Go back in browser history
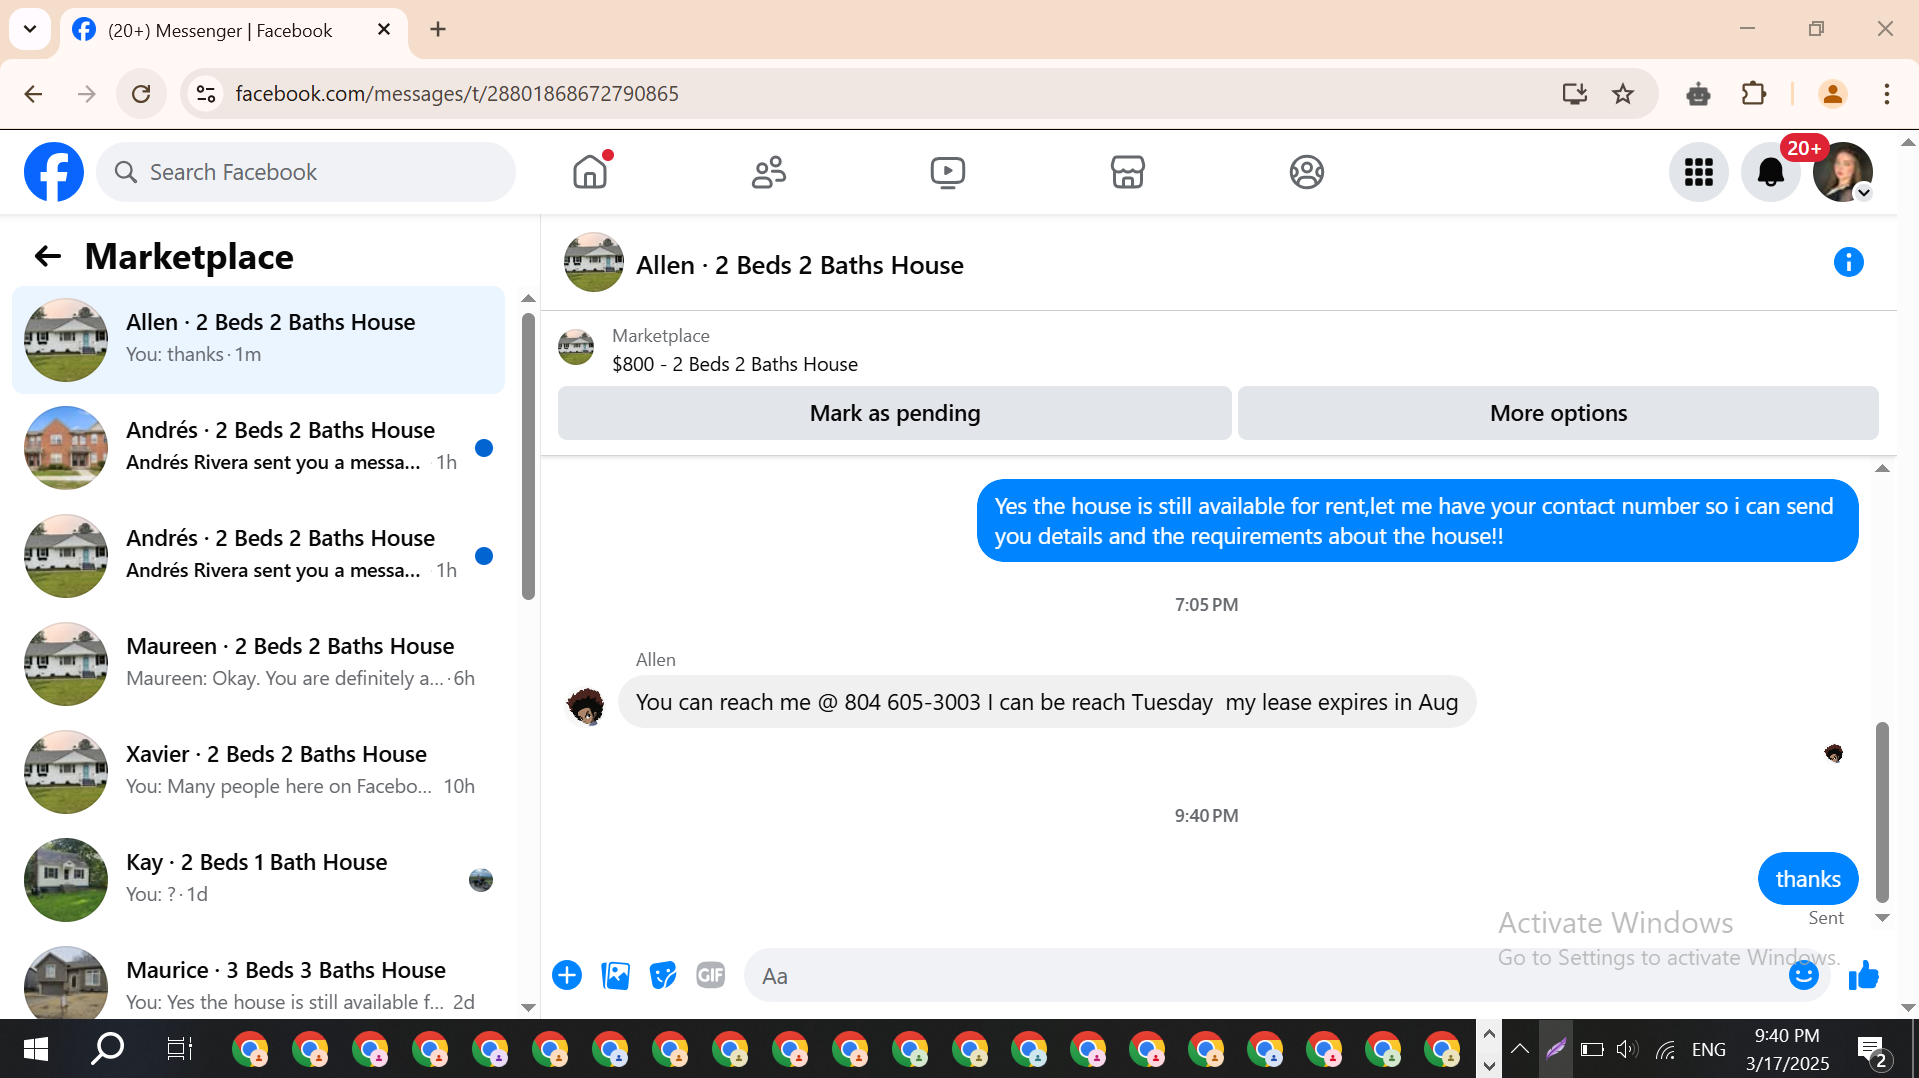 coord(33,94)
